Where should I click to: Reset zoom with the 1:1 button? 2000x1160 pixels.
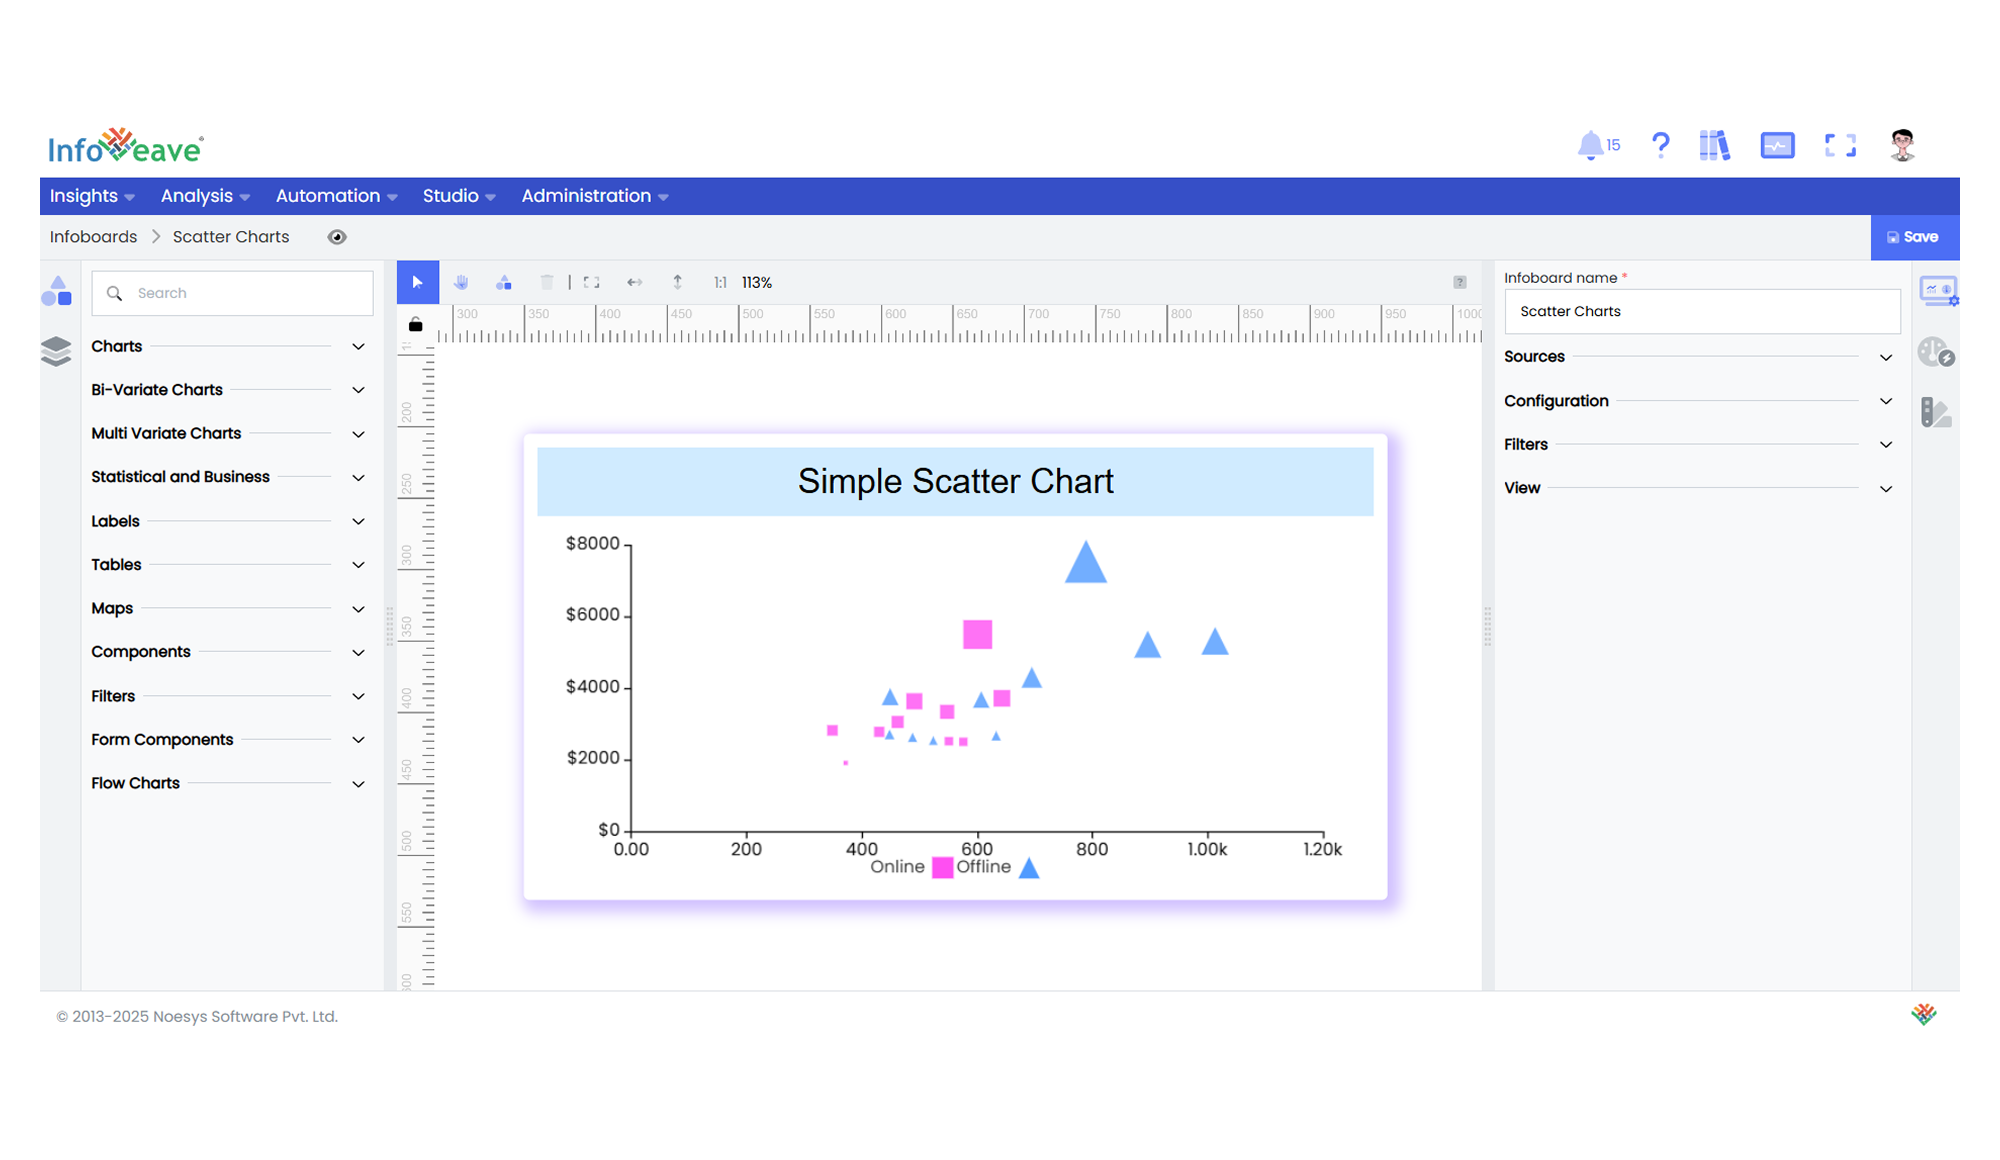[x=720, y=283]
